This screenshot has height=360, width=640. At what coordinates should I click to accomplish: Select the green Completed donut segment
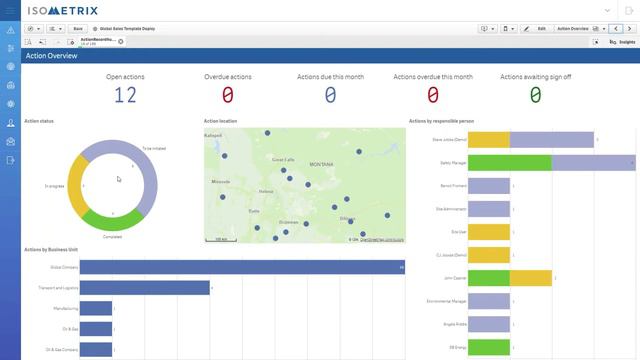click(x=112, y=223)
